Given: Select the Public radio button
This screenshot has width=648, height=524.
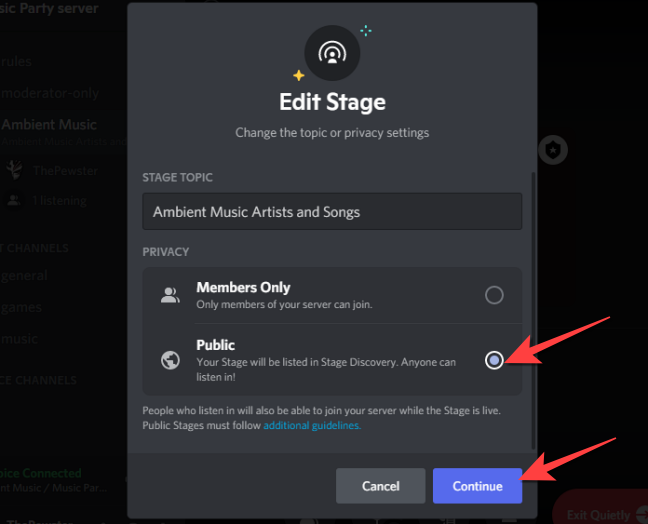Looking at the screenshot, I should tap(493, 360).
